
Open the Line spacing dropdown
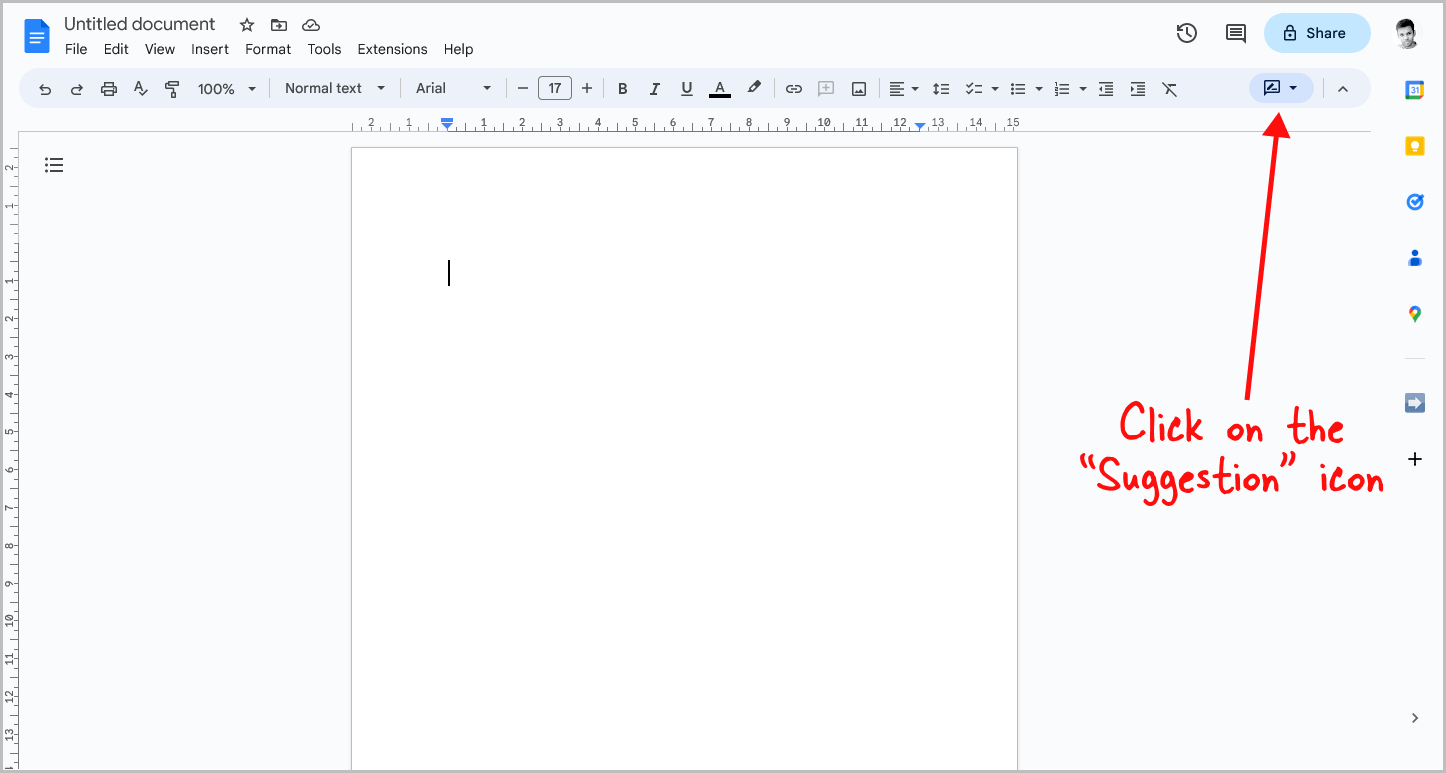(941, 88)
